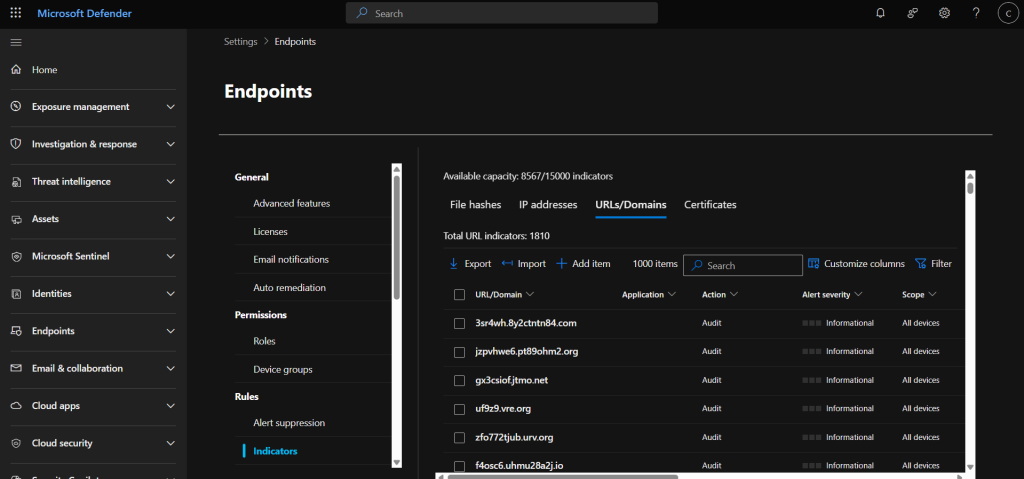Click the top Microsoft Defender search field

[502, 13]
